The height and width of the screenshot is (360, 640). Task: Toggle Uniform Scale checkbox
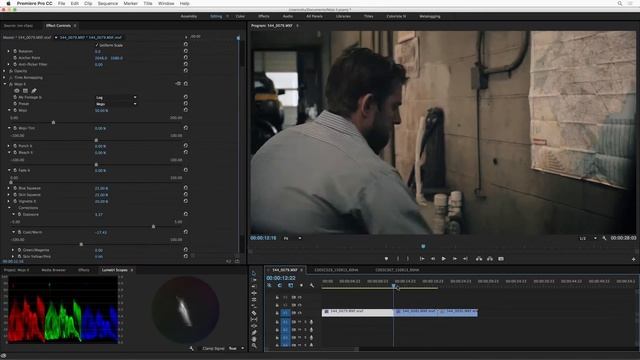coord(97,45)
